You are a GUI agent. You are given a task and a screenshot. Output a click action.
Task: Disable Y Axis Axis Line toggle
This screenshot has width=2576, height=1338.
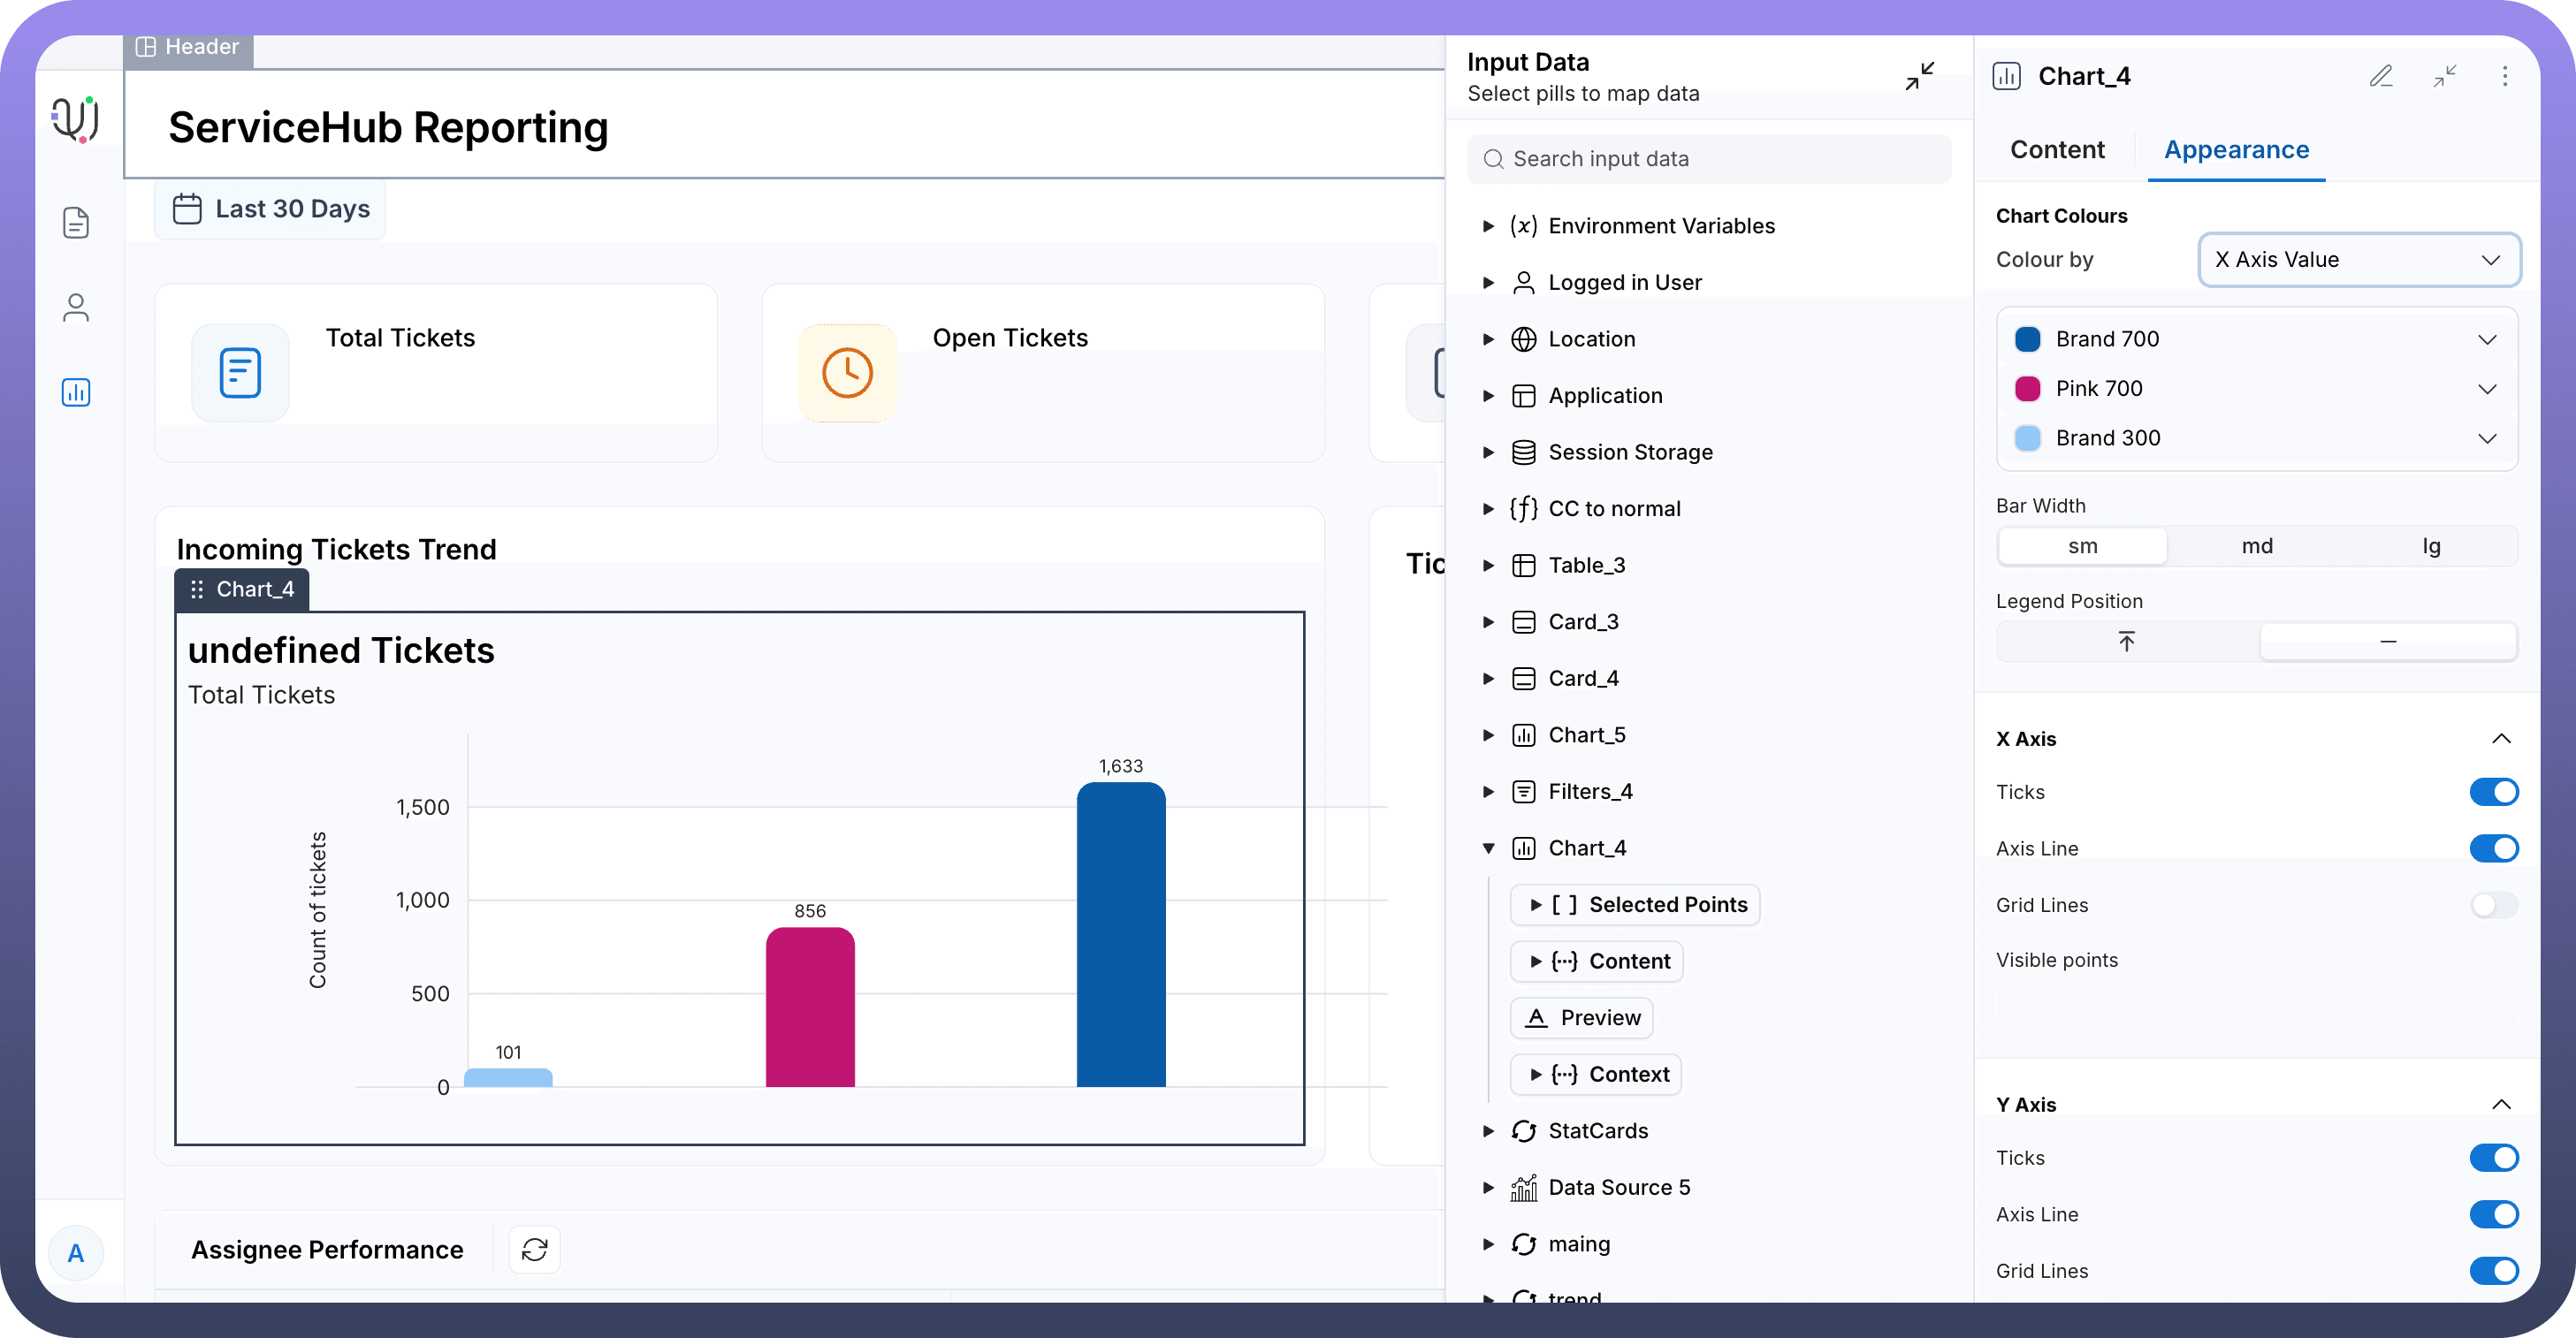point(2493,1214)
